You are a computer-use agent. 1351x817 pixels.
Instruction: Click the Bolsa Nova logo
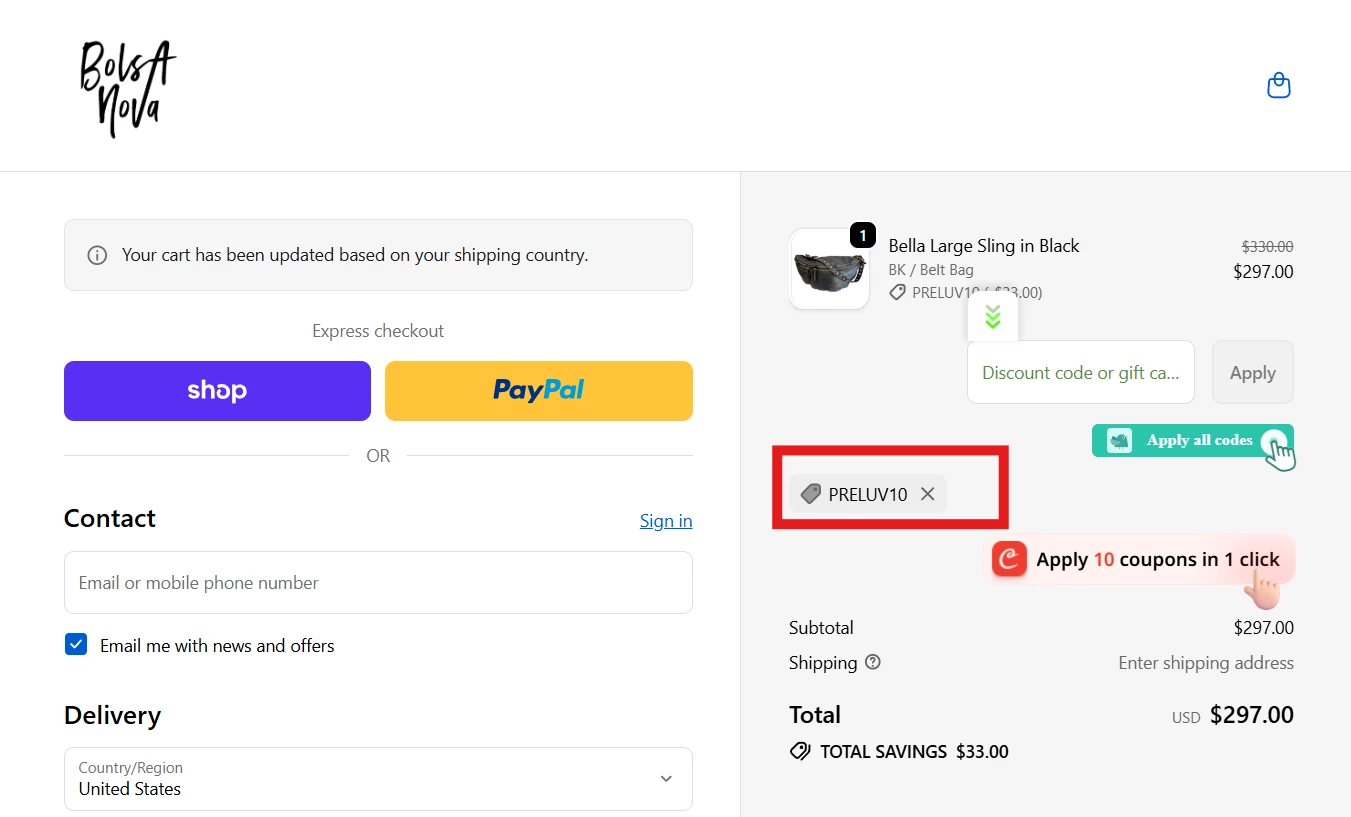coord(127,88)
